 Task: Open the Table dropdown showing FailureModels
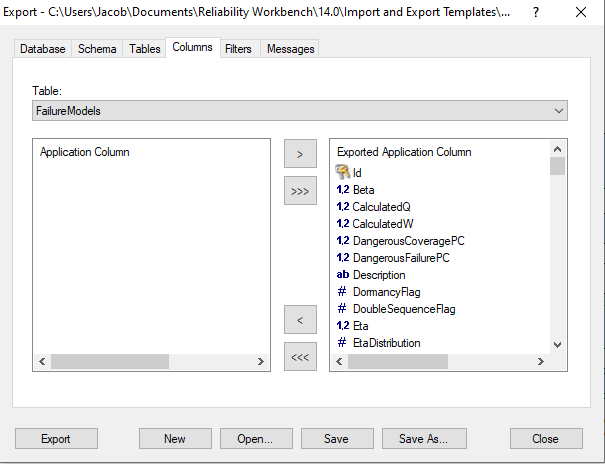click(299, 111)
